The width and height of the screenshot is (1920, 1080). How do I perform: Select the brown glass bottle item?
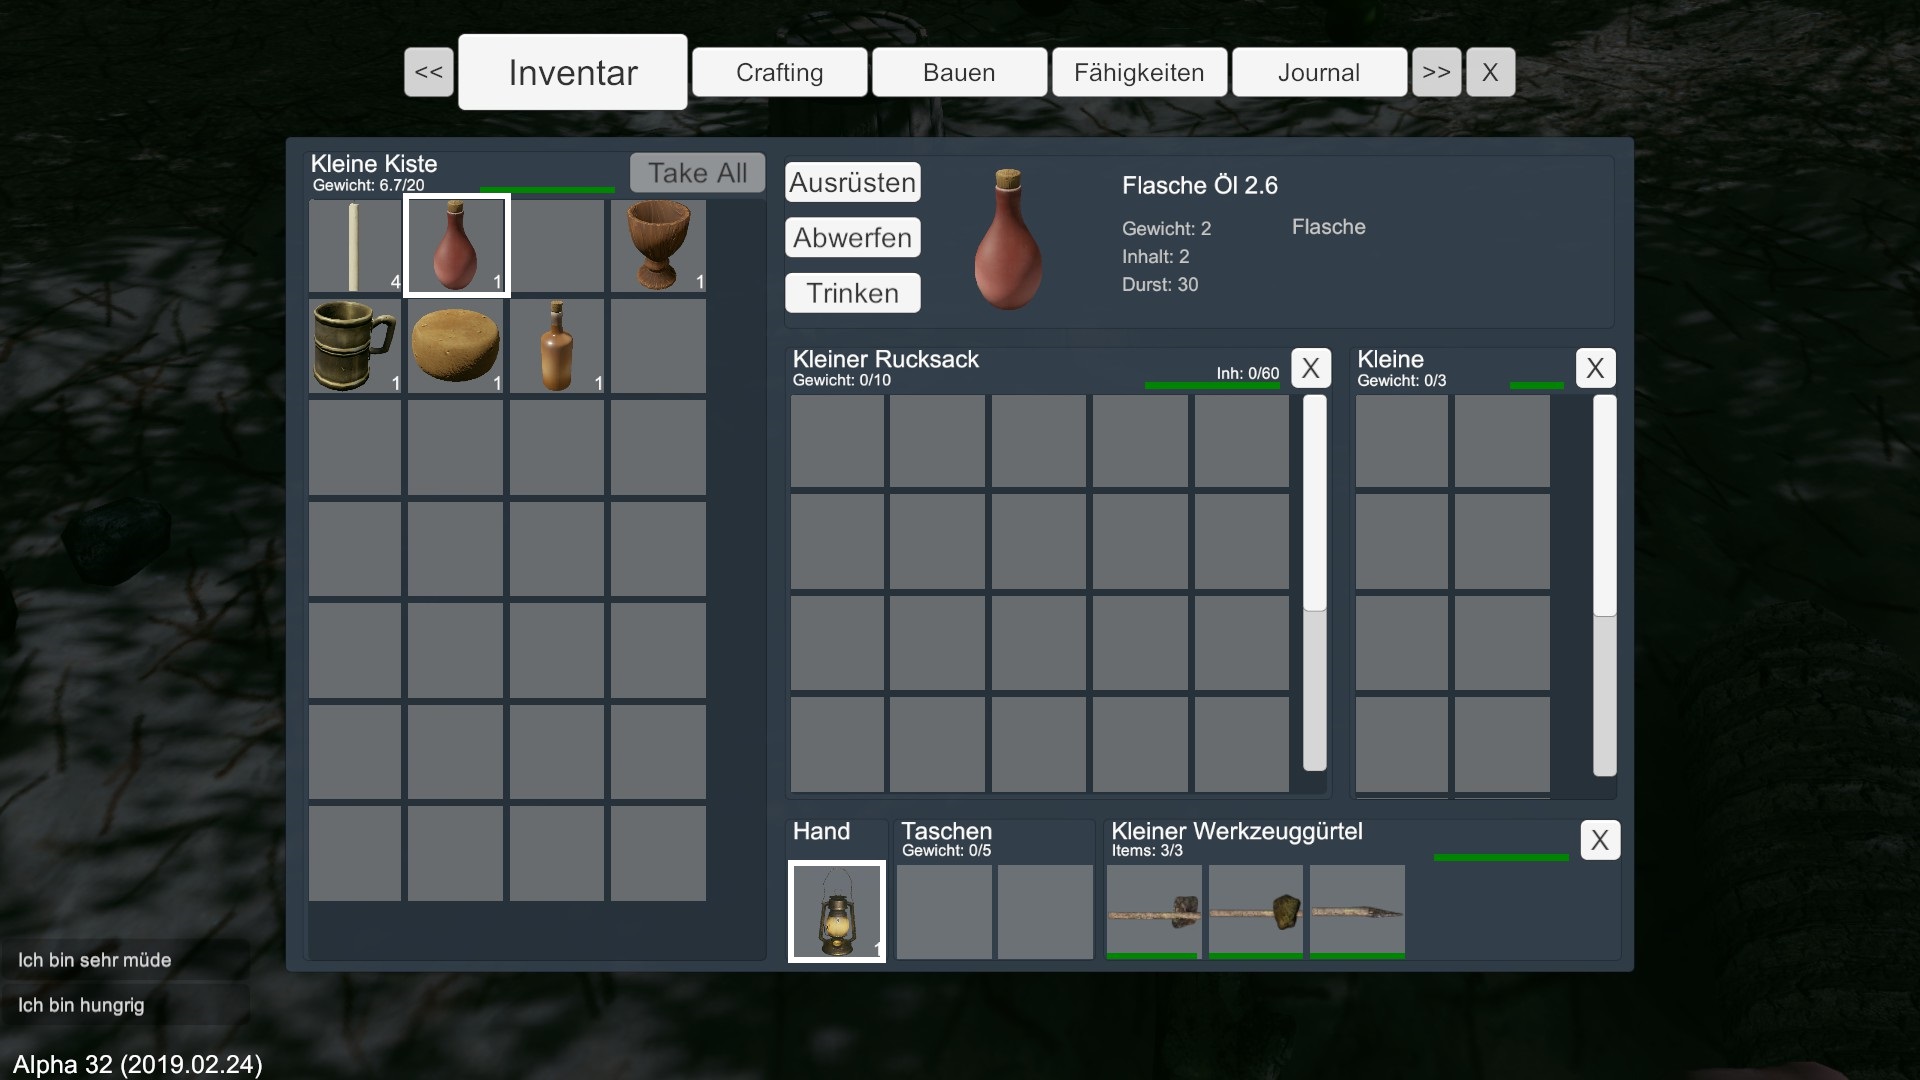point(557,346)
